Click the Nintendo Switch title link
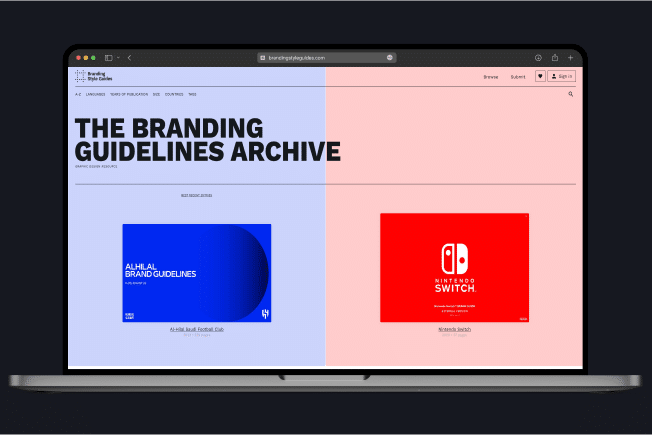The image size is (652, 435). pyautogui.click(x=454, y=329)
